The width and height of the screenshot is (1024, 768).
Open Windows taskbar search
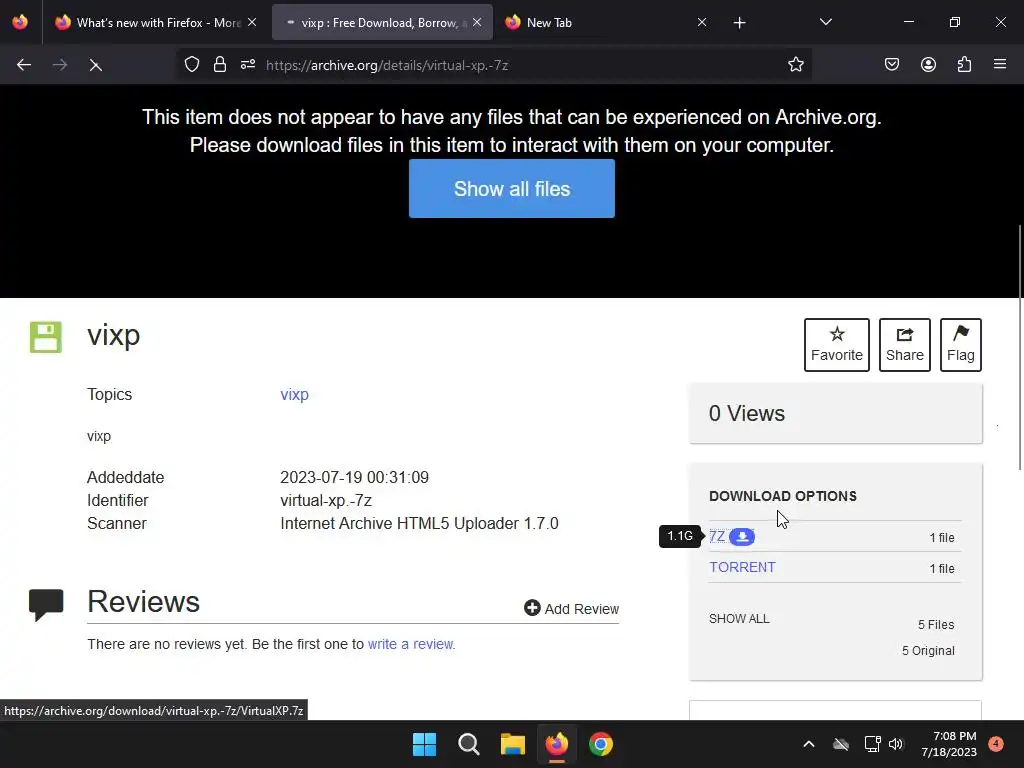(468, 744)
